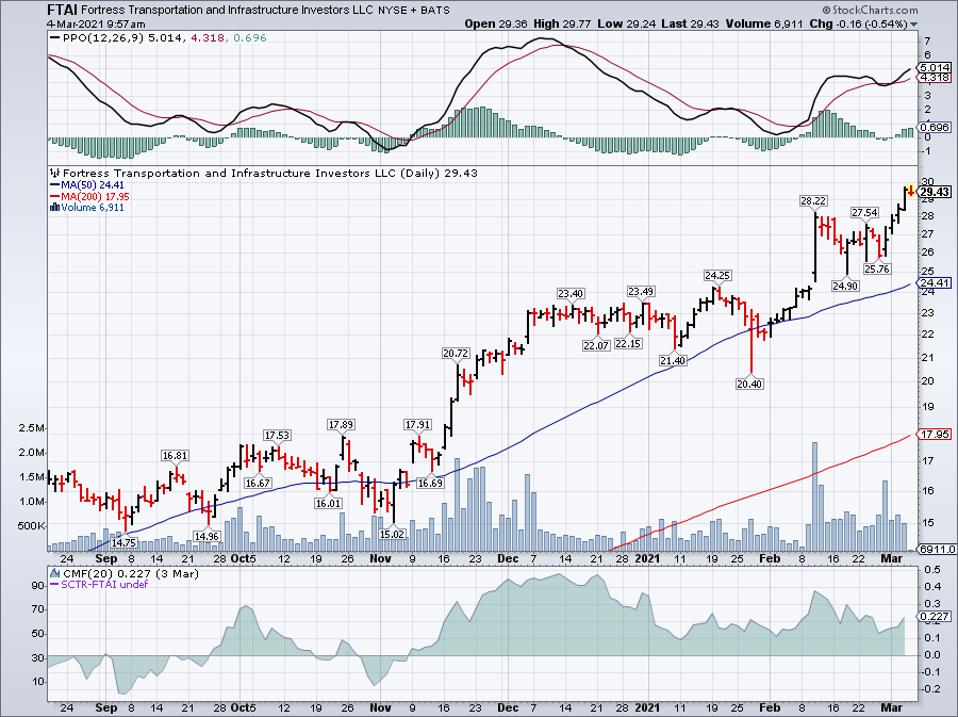Click the CMF area icon in lower panel
958x717 pixels.
point(54,573)
